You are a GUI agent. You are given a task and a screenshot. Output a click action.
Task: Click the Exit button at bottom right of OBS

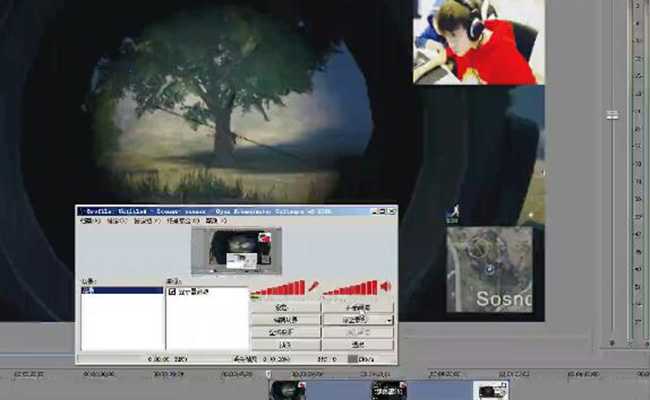coord(357,344)
